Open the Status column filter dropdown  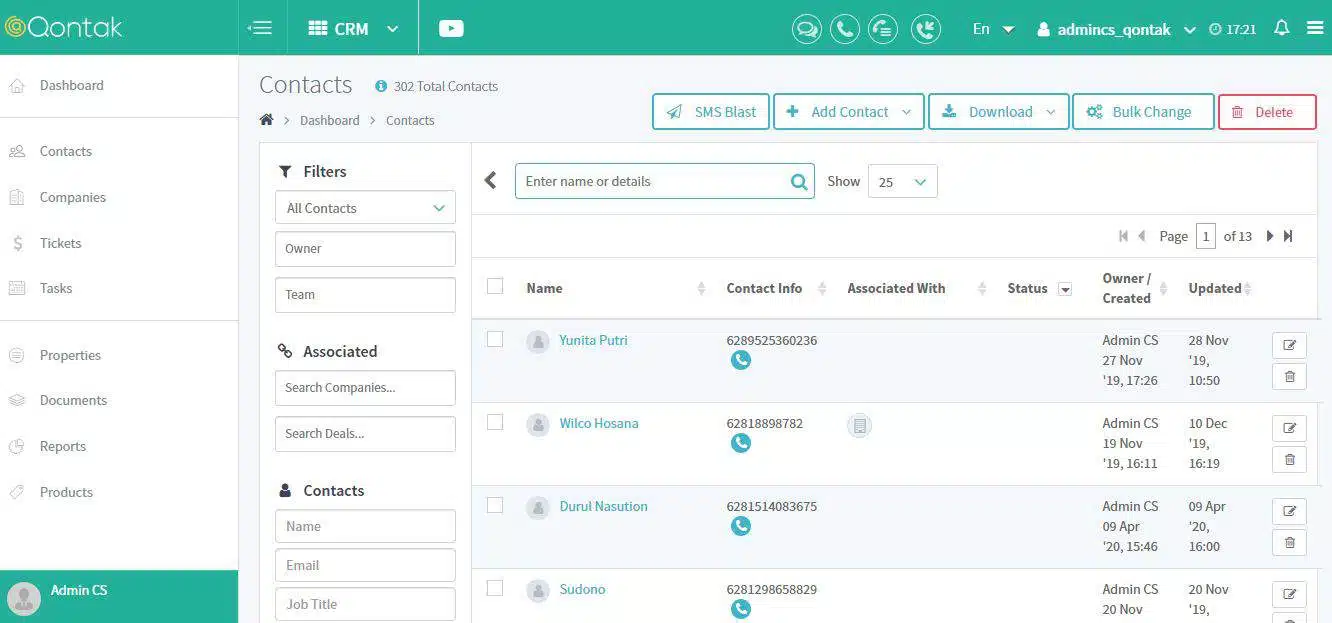click(1065, 289)
